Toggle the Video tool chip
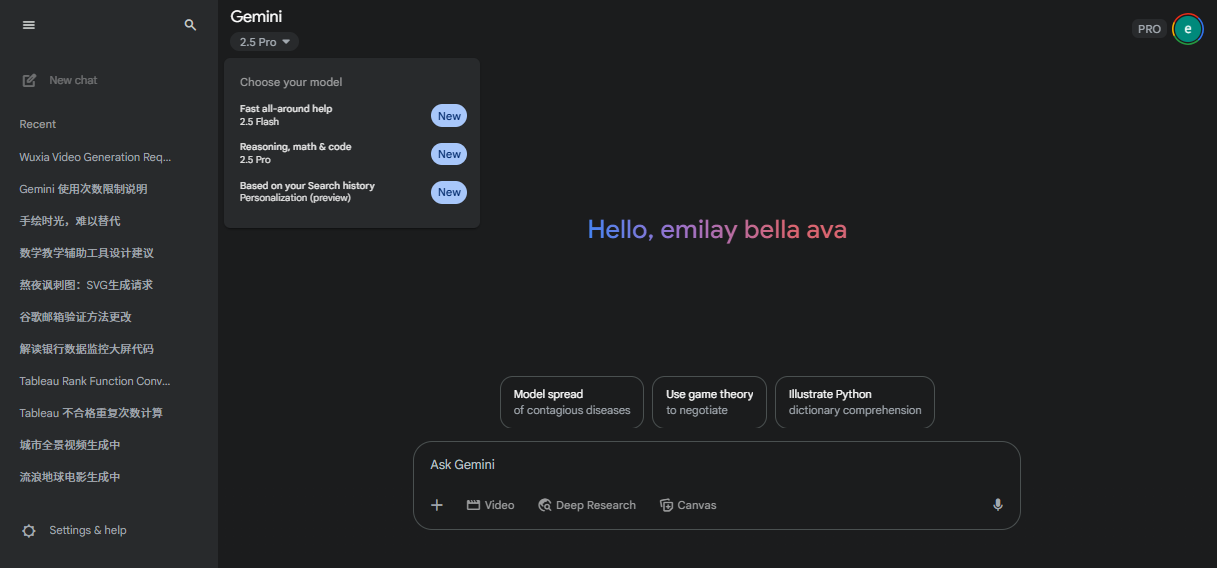This screenshot has height=568, width=1217. pos(490,505)
